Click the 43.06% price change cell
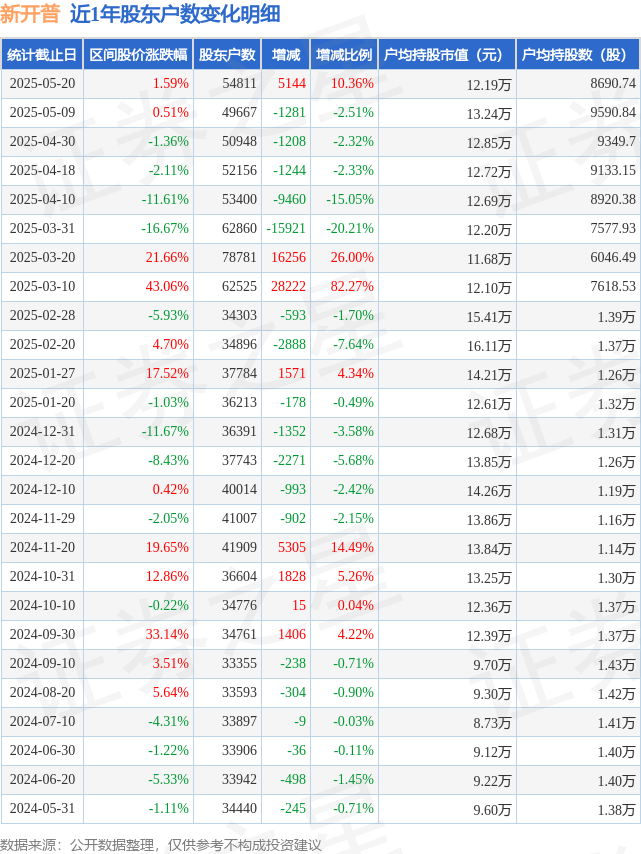This screenshot has height=854, width=641. click(x=167, y=286)
